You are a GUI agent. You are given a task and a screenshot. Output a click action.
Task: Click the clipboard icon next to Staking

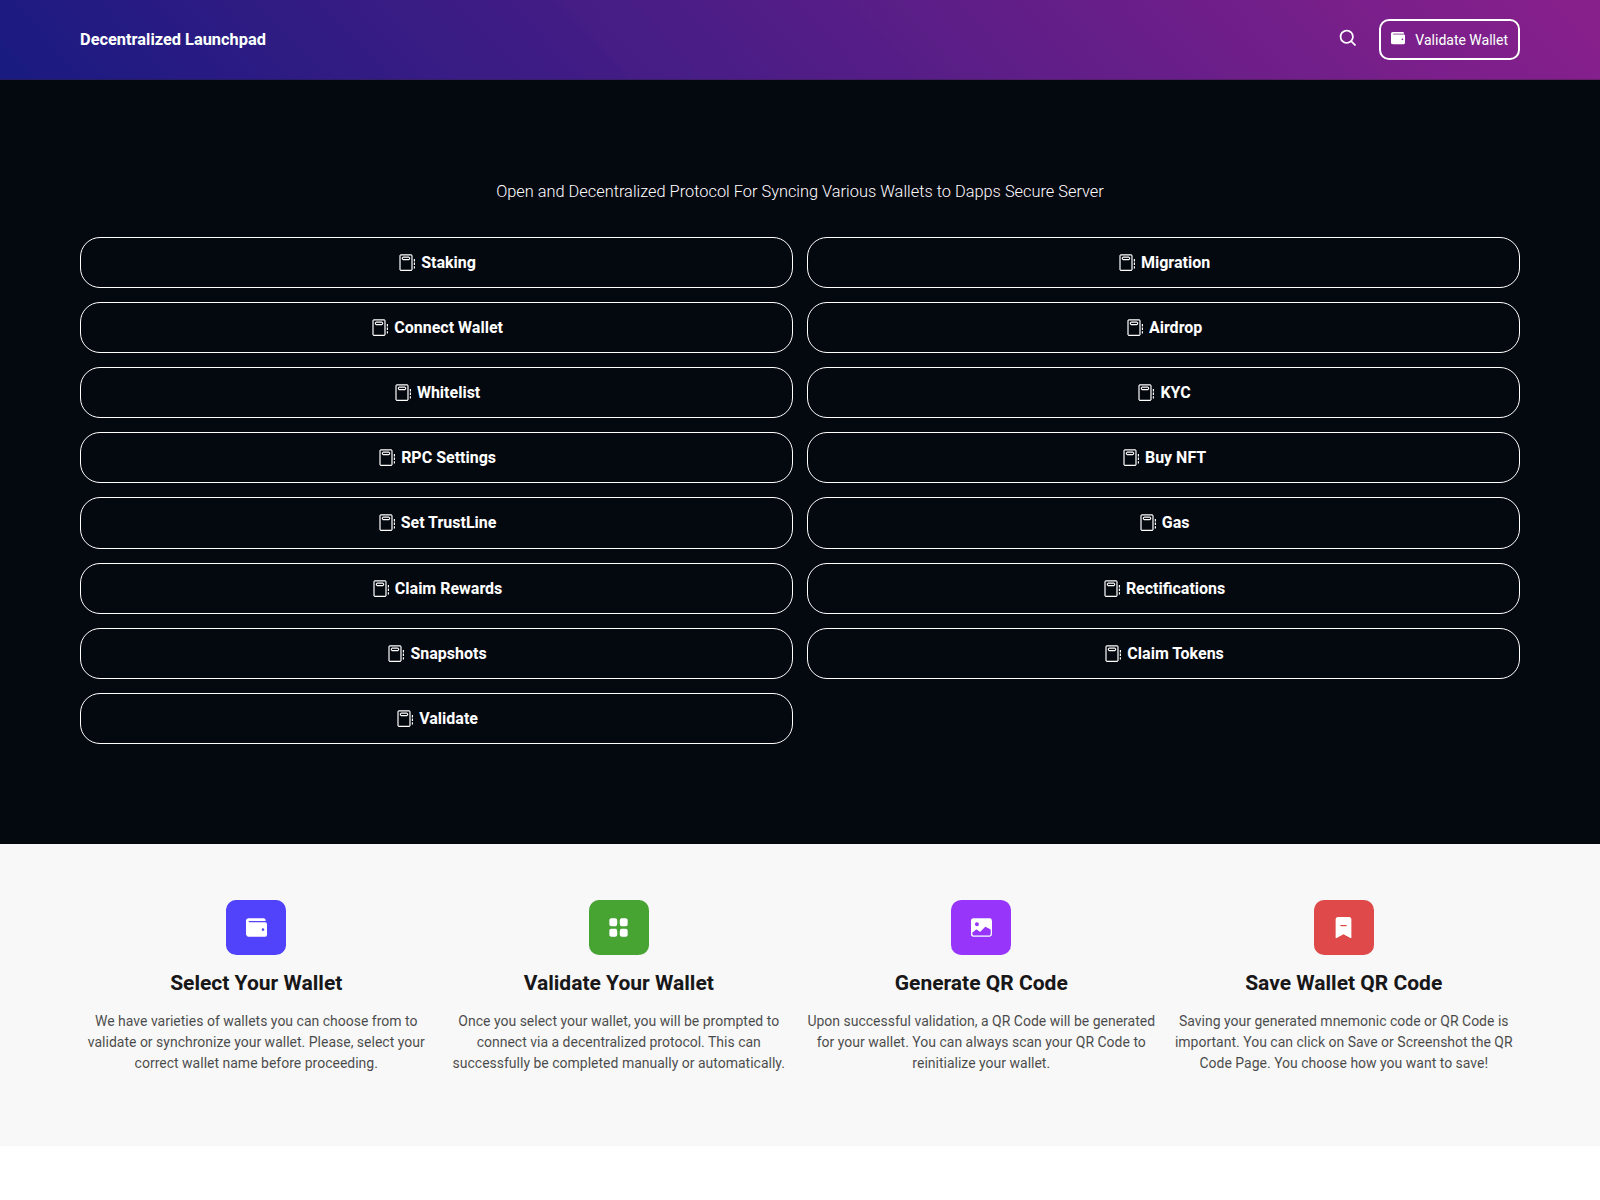click(x=405, y=262)
